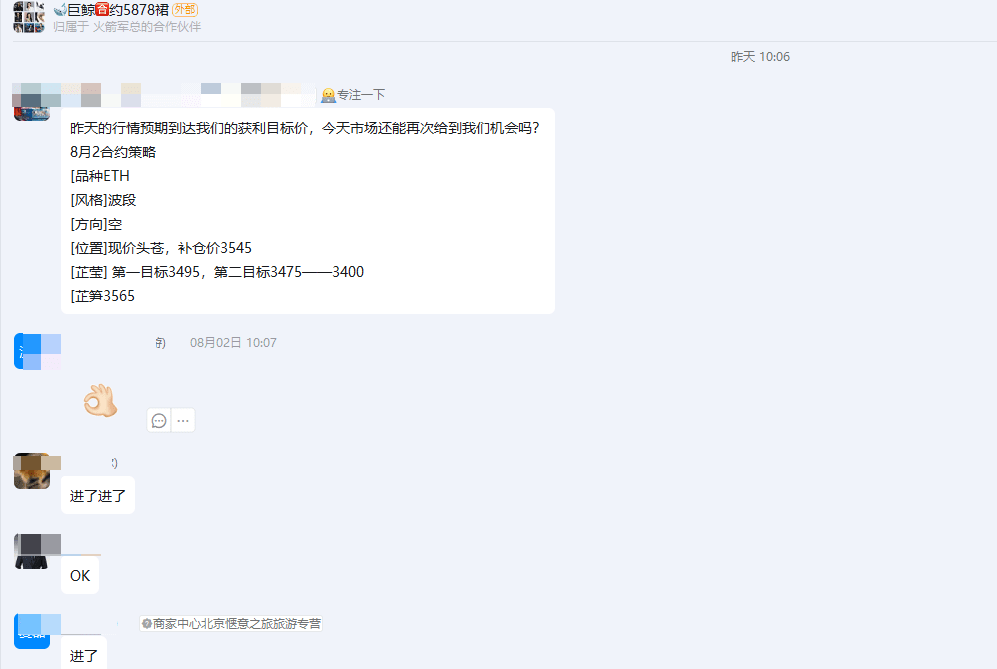Open the more options ellipsis under the OK emoji

click(183, 420)
